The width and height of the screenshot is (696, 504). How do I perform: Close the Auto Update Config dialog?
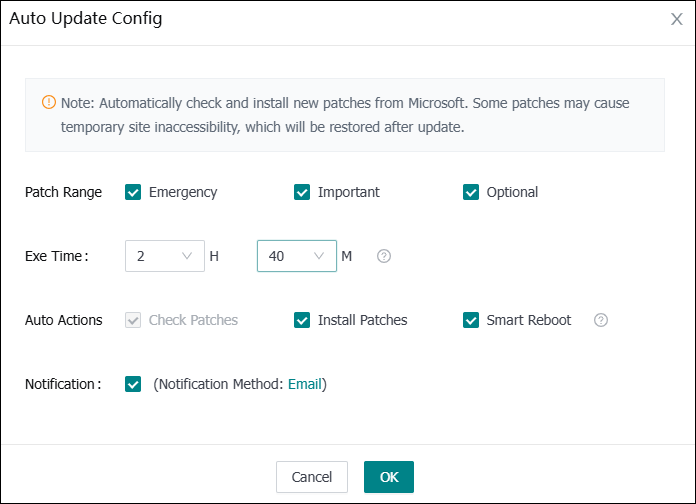pos(676,19)
